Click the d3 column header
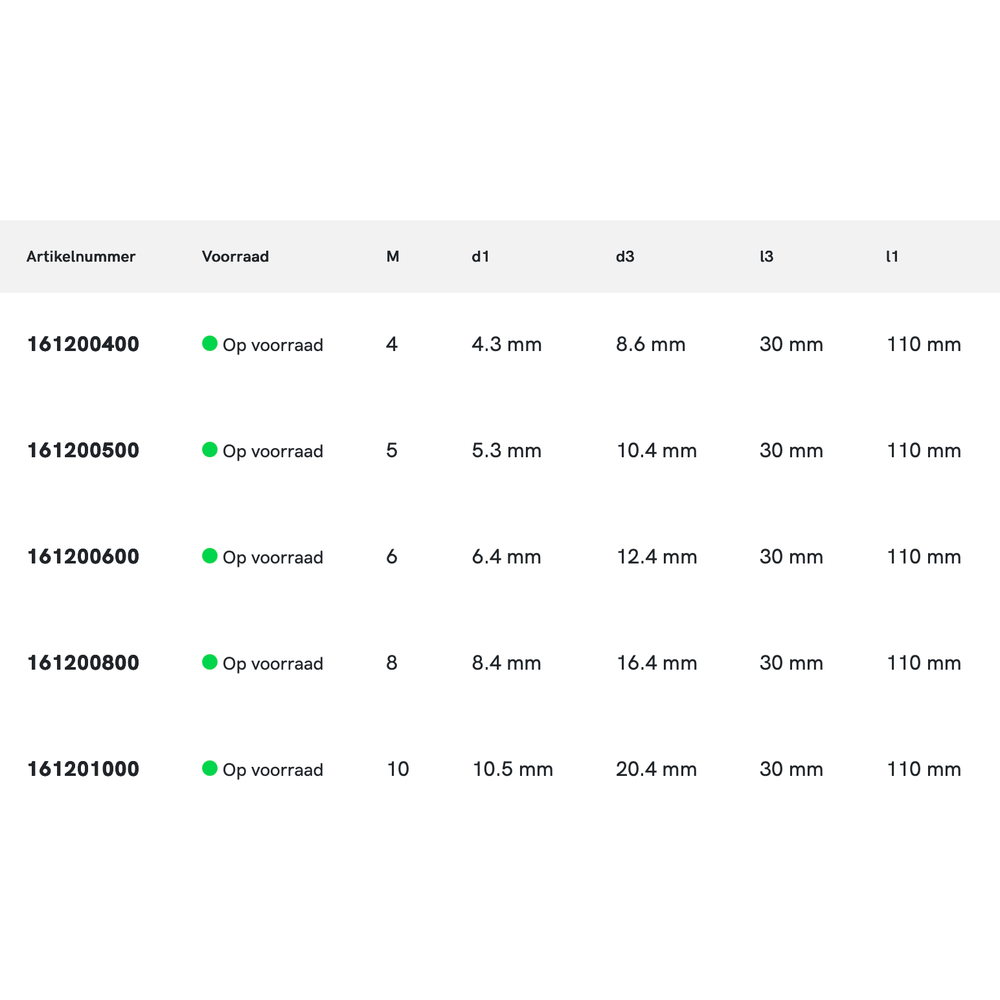Image resolution: width=1000 pixels, height=1000 pixels. pos(625,257)
